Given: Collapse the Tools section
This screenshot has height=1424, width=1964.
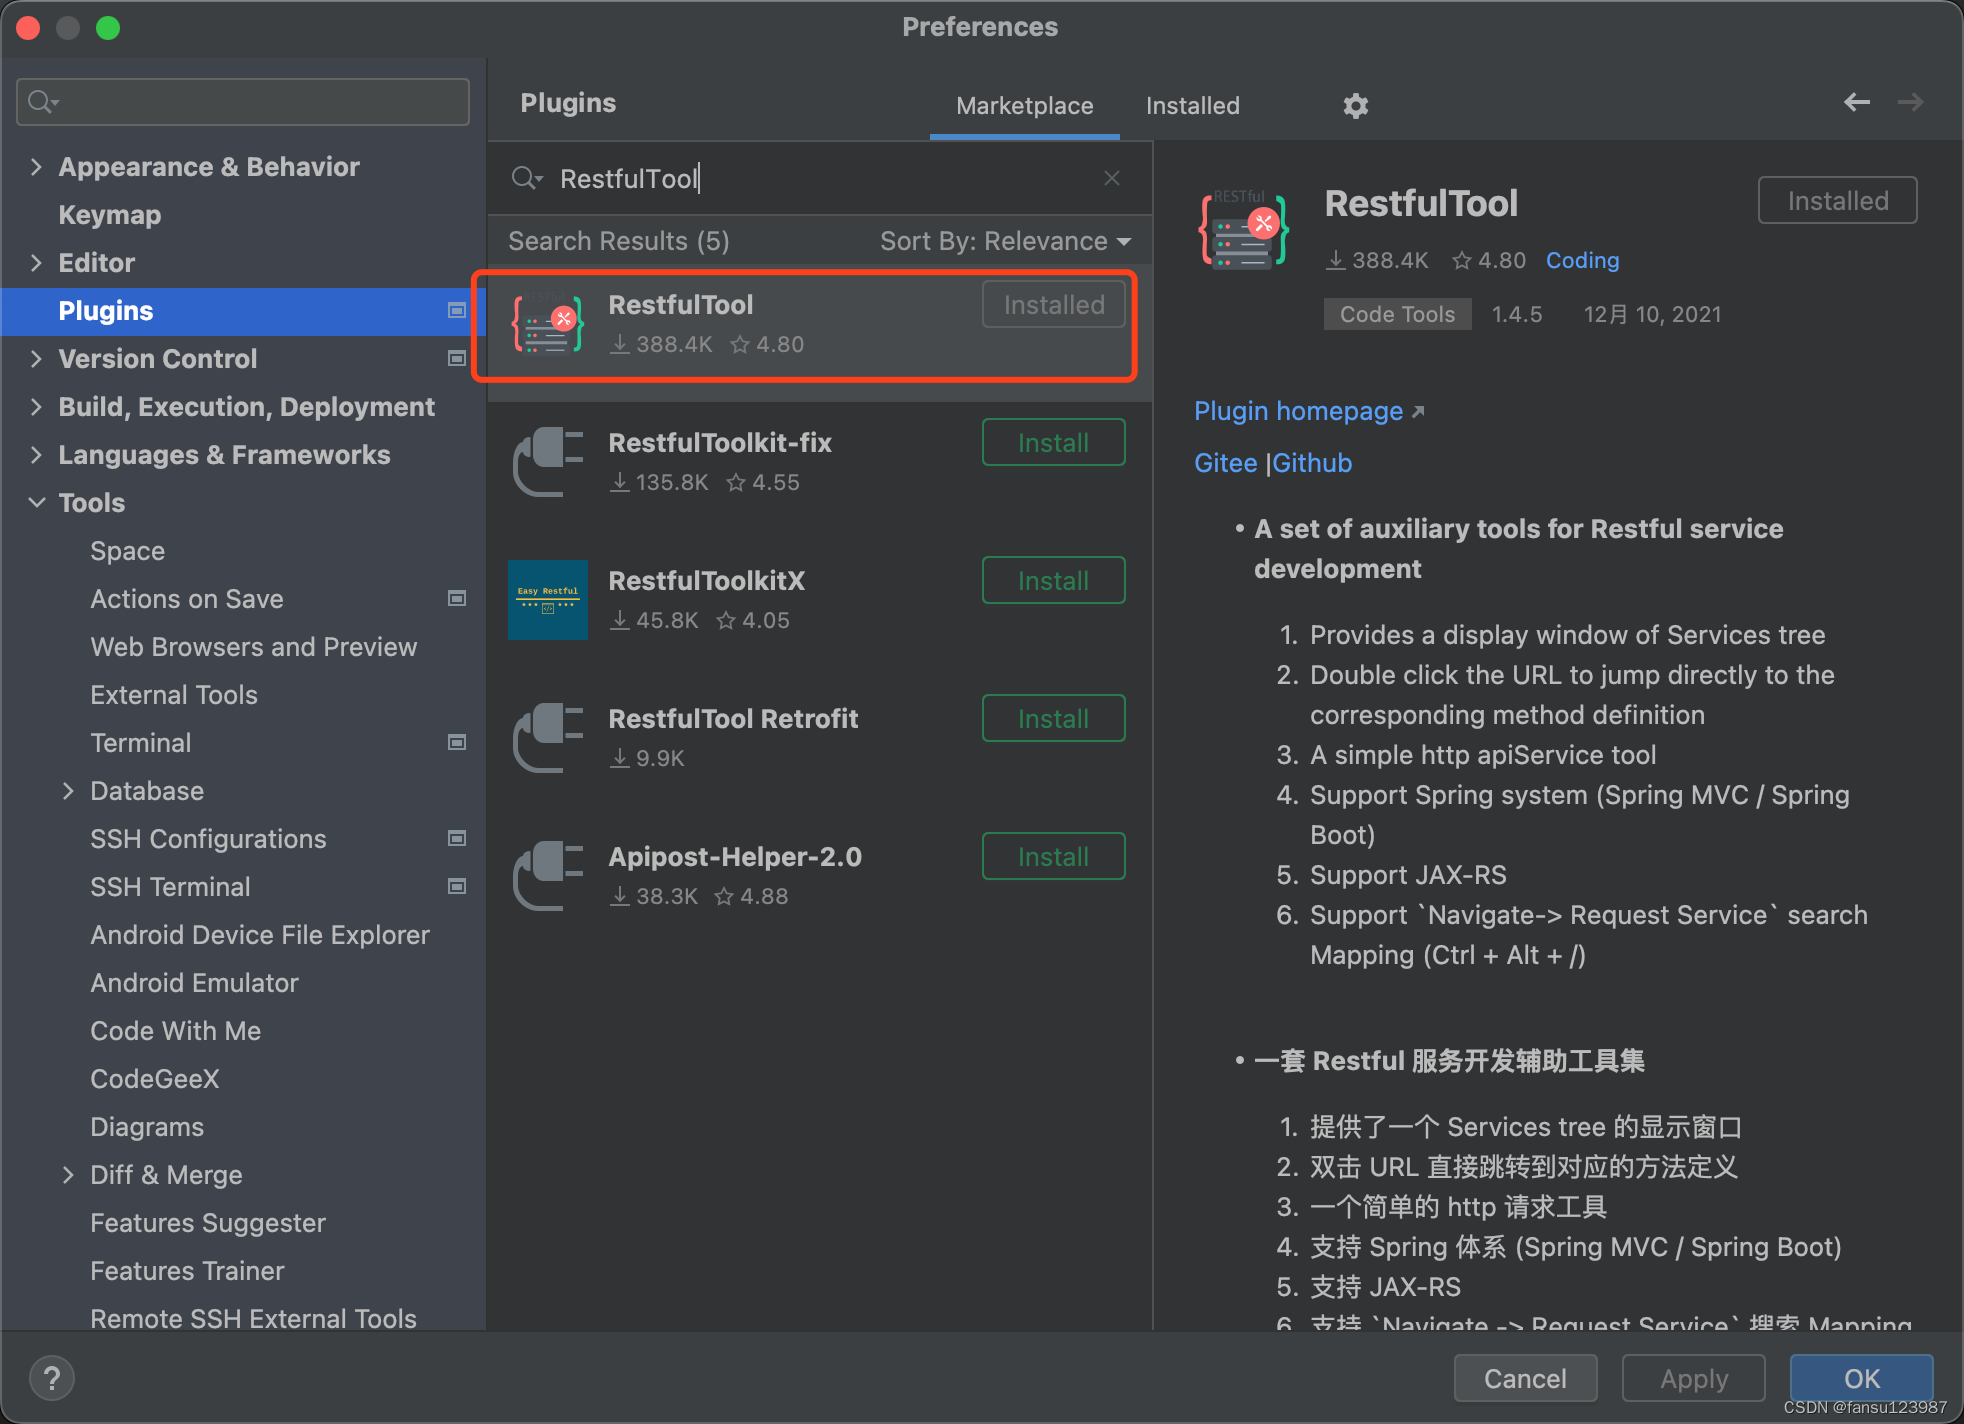Looking at the screenshot, I should [36, 502].
